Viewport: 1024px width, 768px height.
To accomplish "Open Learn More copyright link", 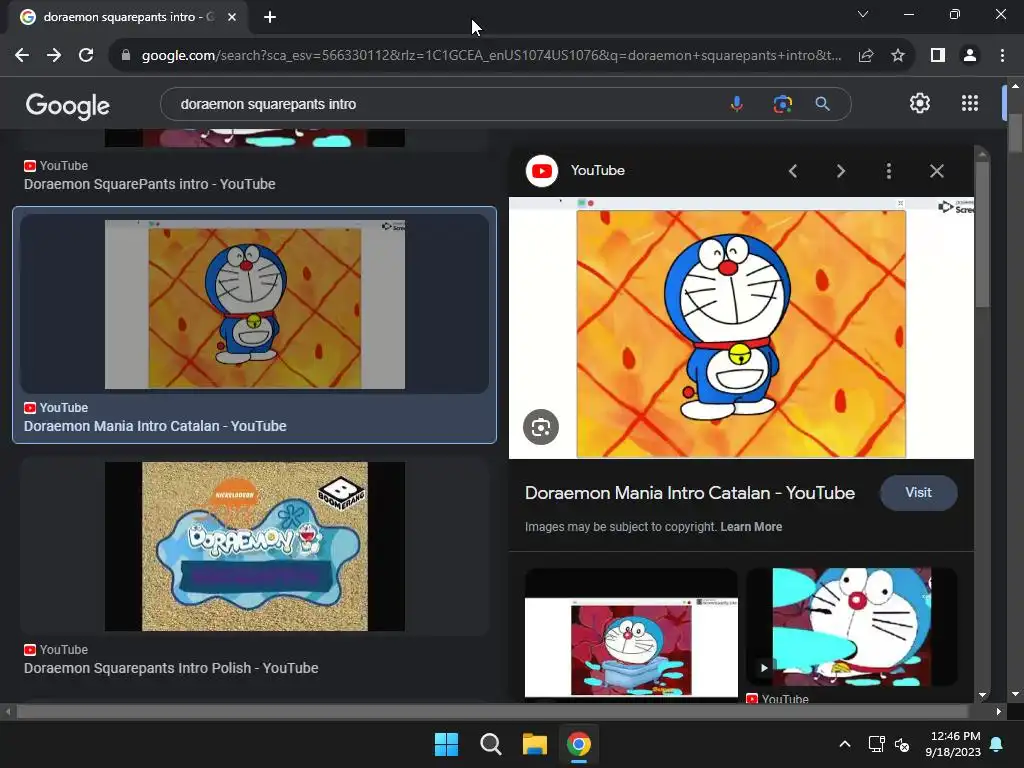I will [x=751, y=527].
